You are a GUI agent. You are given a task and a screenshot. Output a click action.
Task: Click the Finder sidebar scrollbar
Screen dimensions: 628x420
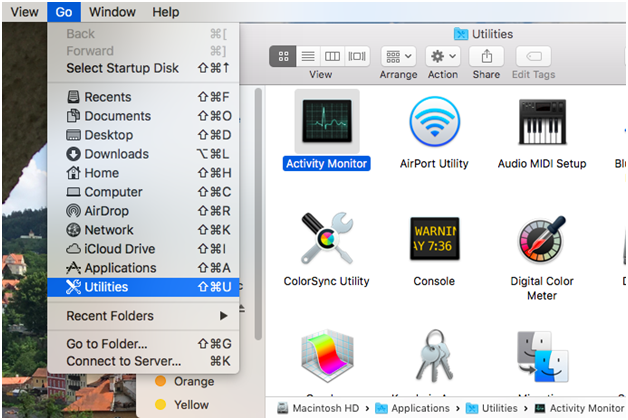[x=258, y=214]
